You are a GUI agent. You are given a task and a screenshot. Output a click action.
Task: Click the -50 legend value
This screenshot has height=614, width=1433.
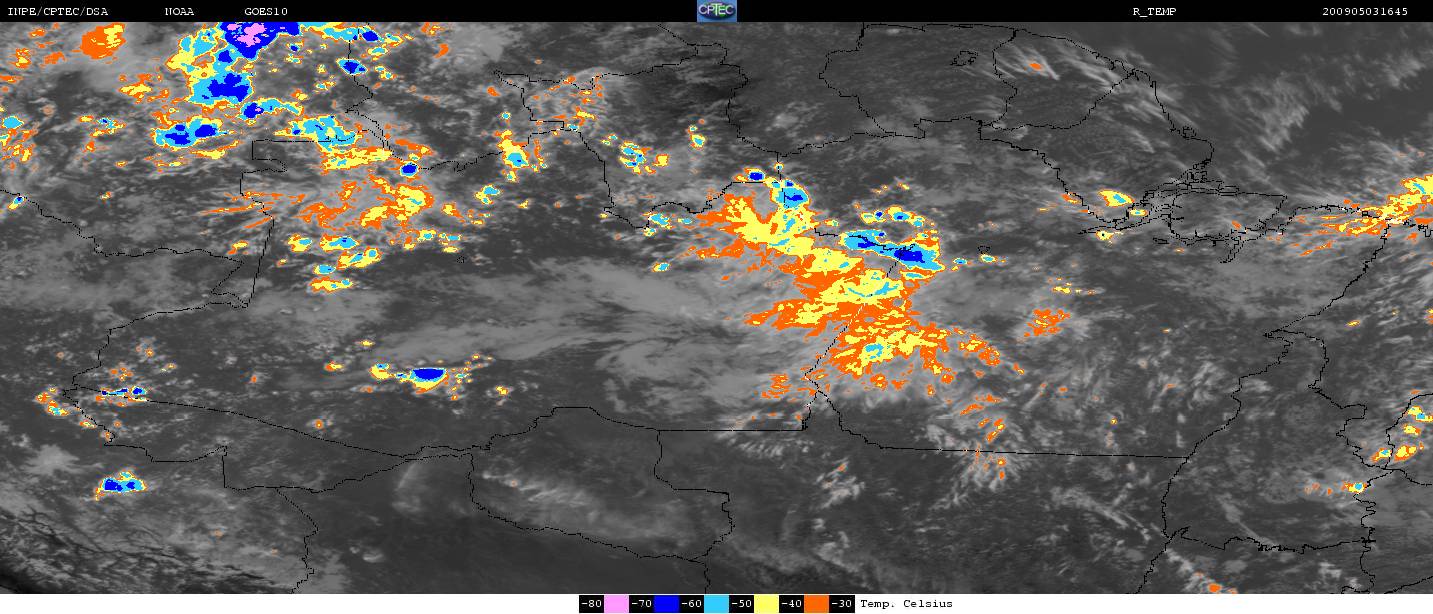[741, 604]
